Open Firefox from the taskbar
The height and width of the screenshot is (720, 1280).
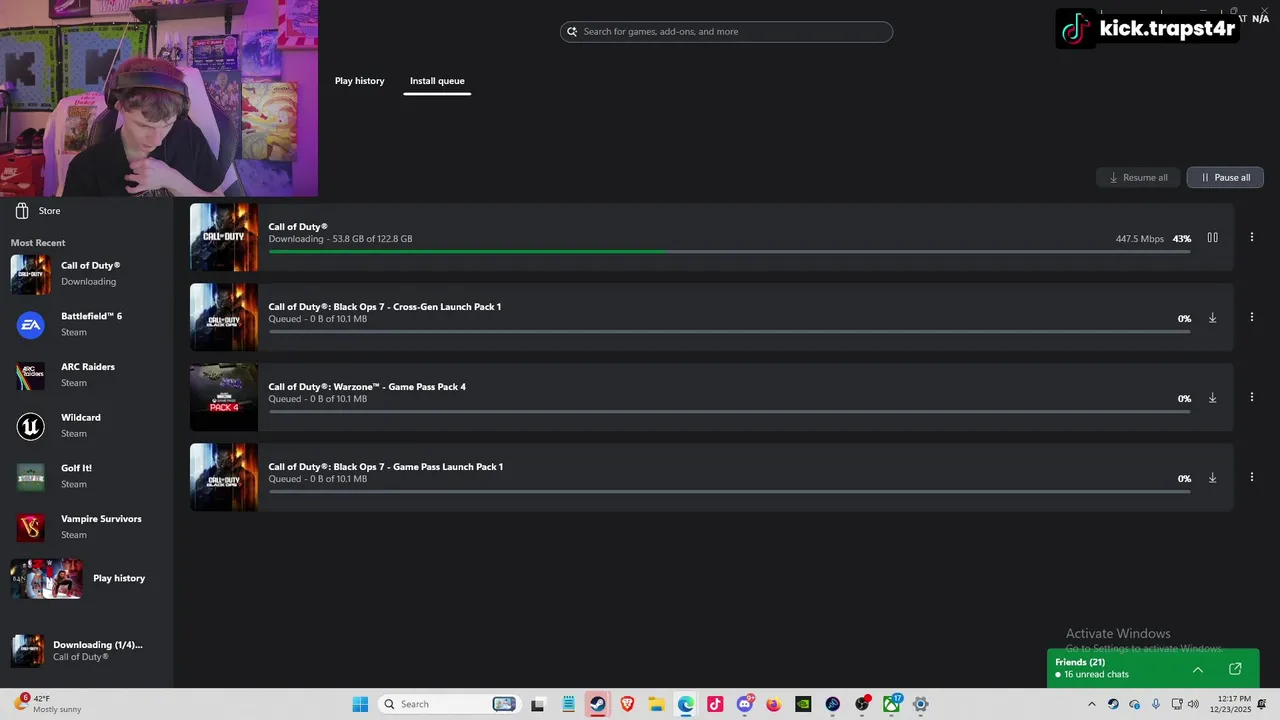tap(773, 704)
